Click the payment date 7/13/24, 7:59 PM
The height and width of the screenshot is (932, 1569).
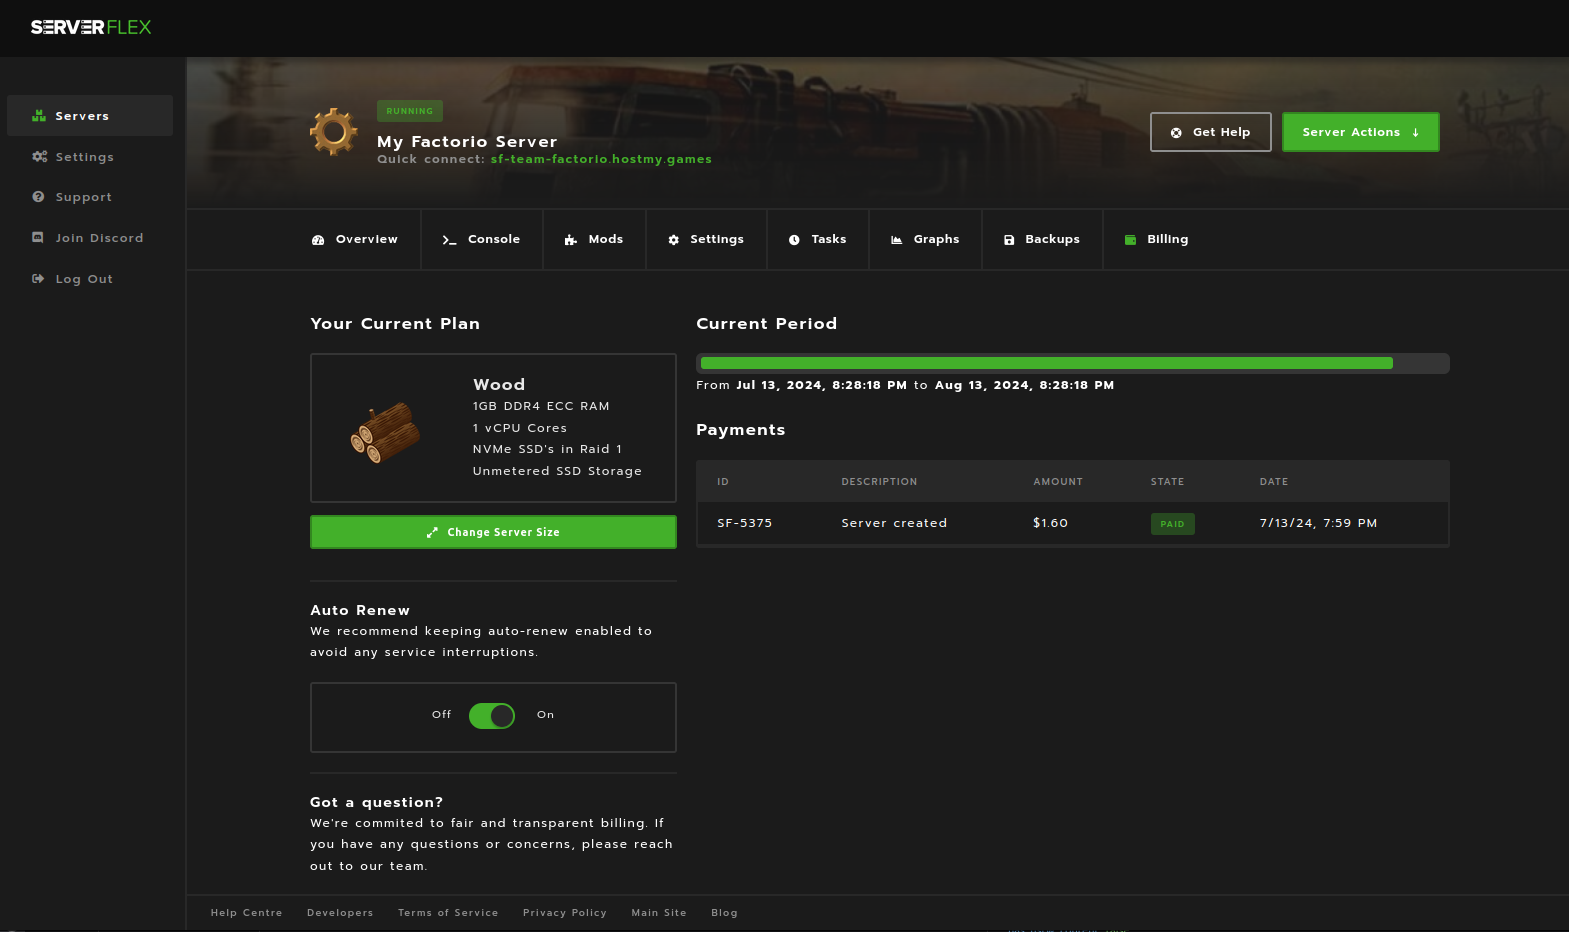1319,523
